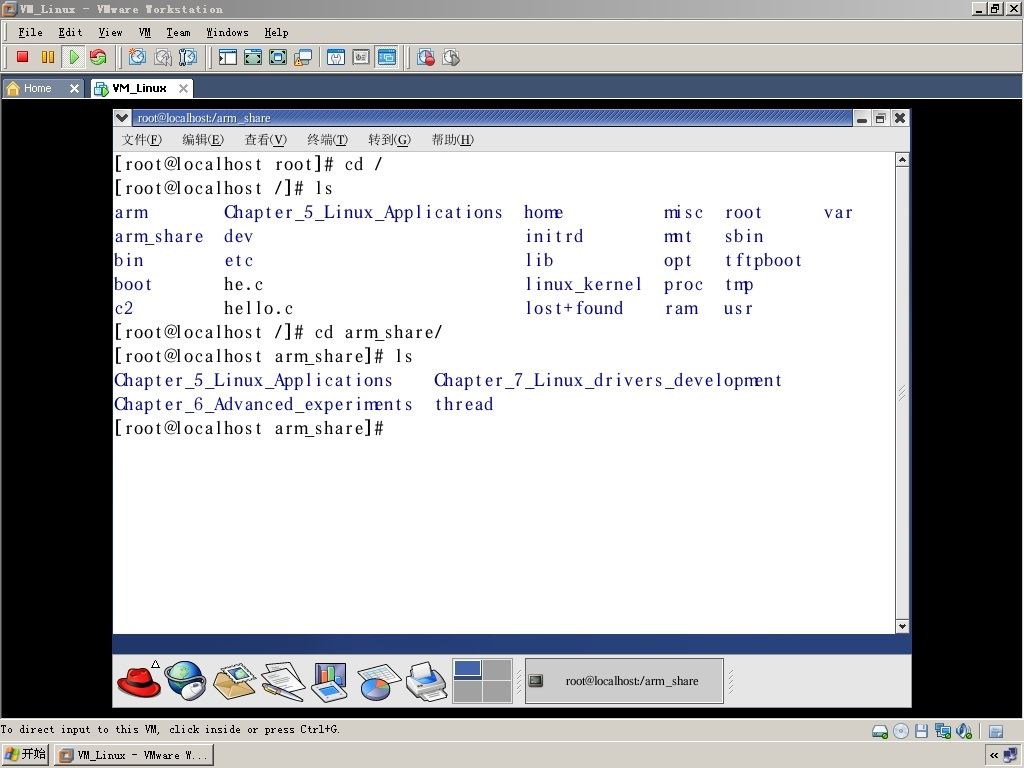
Task: Select the VM_Linux tab
Action: [139, 88]
